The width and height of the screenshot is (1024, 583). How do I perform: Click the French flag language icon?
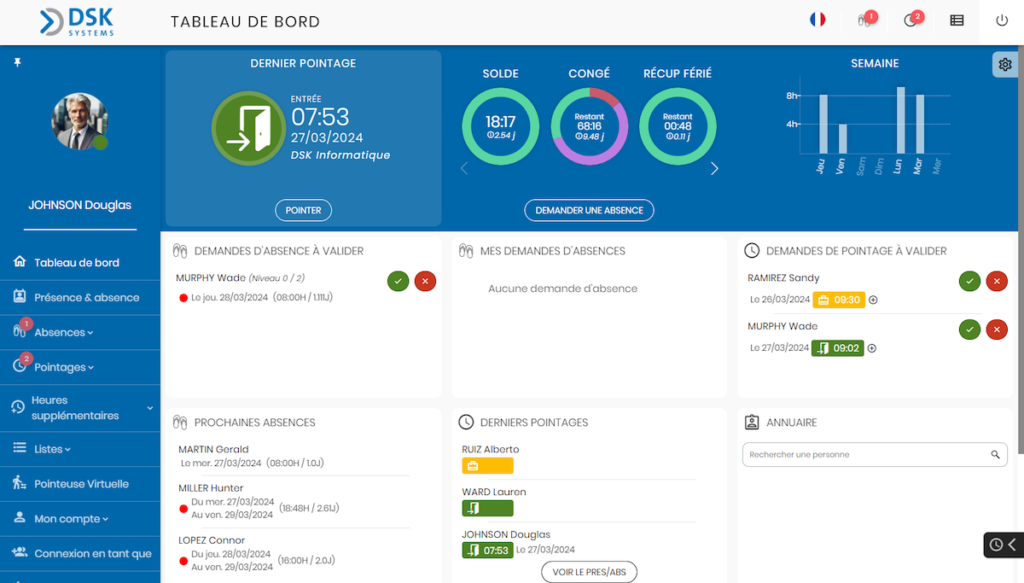818,20
